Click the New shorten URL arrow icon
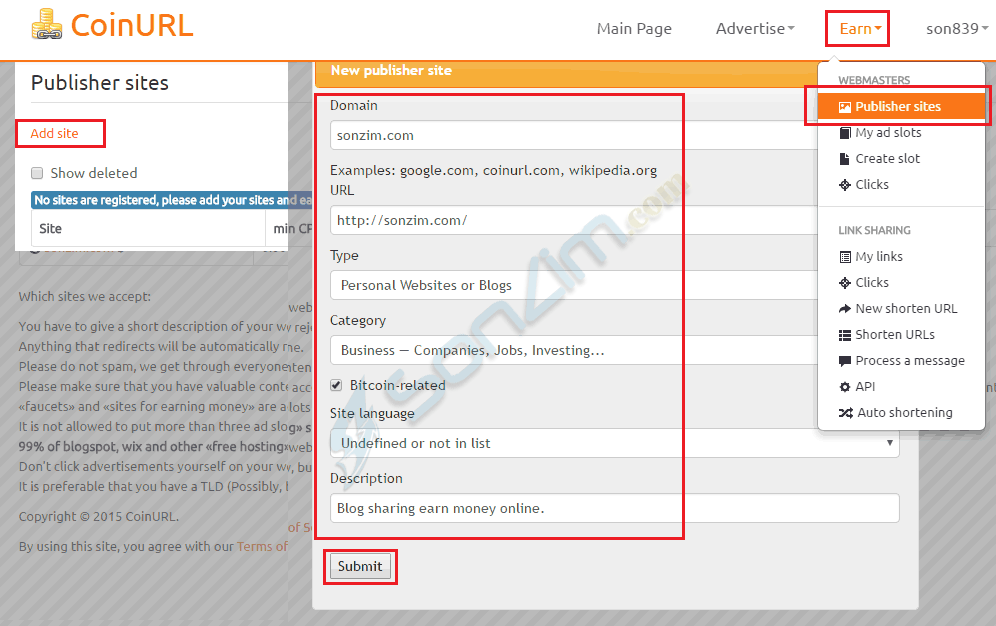 [x=845, y=309]
